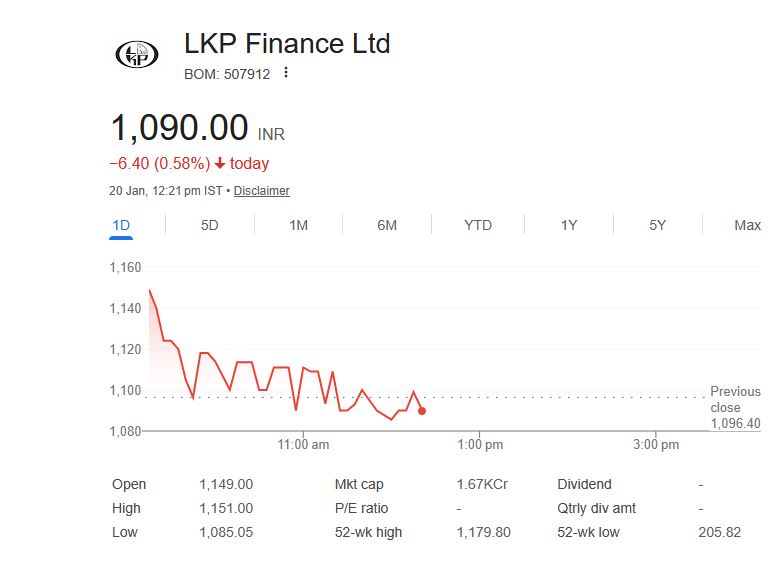Open the Disclaimer link
The height and width of the screenshot is (581, 776).
pos(262,191)
